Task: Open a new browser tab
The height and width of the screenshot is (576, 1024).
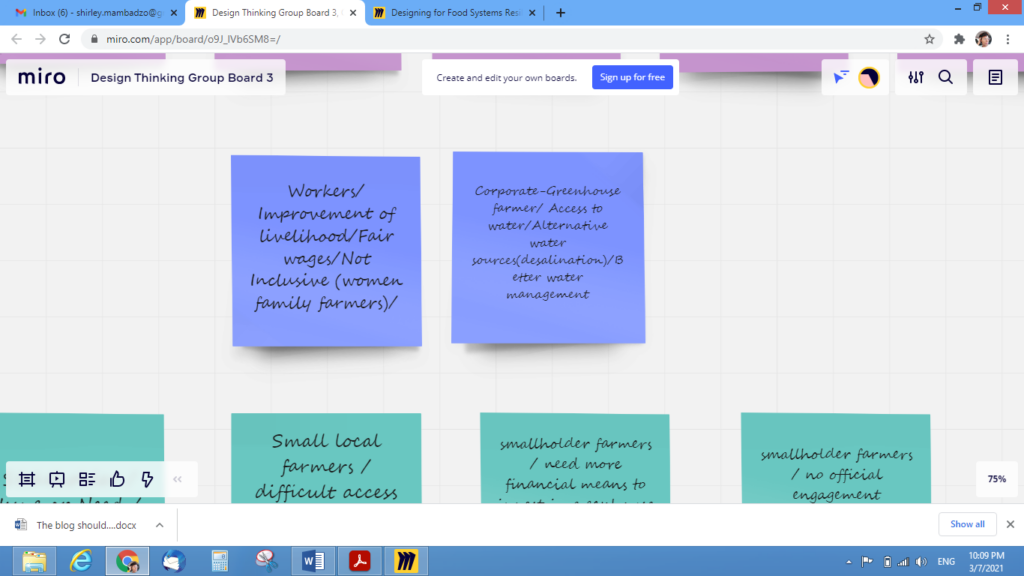Action: pyautogui.click(x=560, y=13)
